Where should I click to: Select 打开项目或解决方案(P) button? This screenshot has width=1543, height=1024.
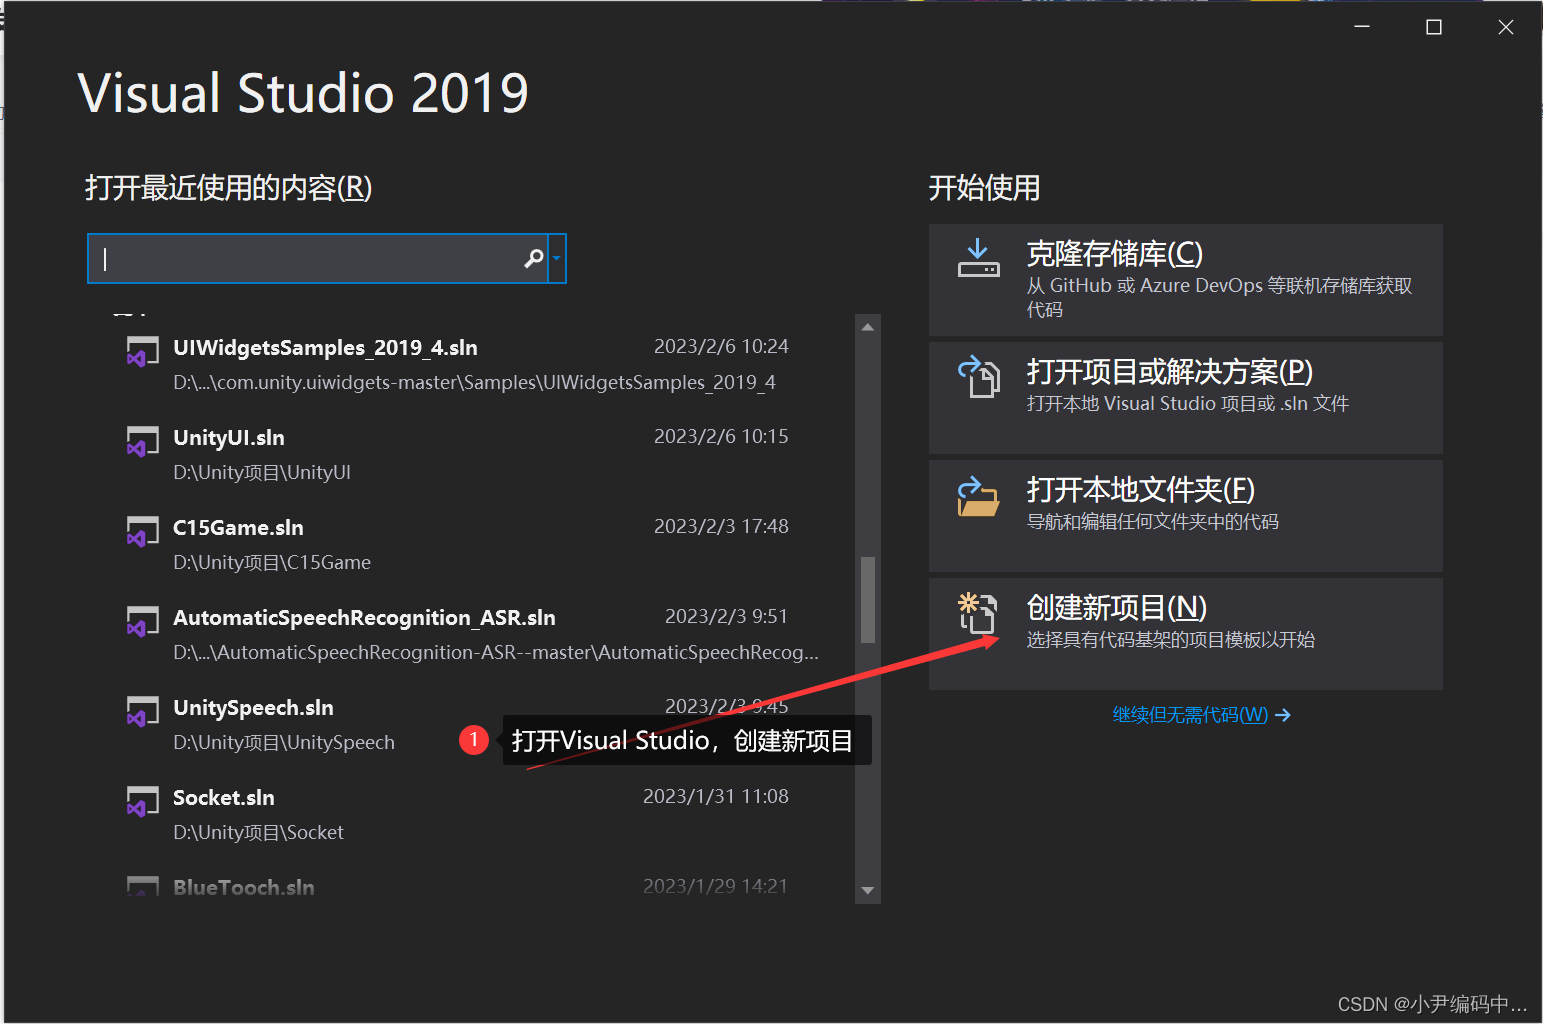point(1186,398)
